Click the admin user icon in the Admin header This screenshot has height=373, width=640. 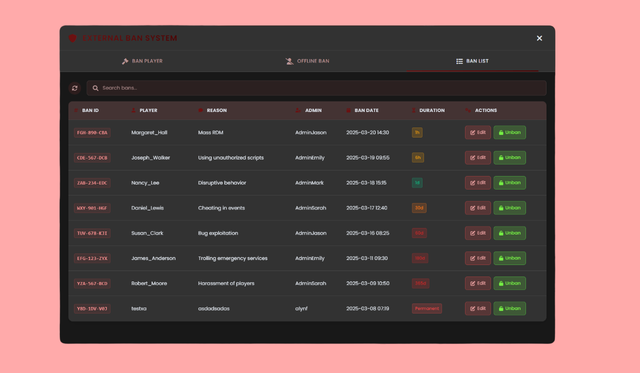pos(298,111)
